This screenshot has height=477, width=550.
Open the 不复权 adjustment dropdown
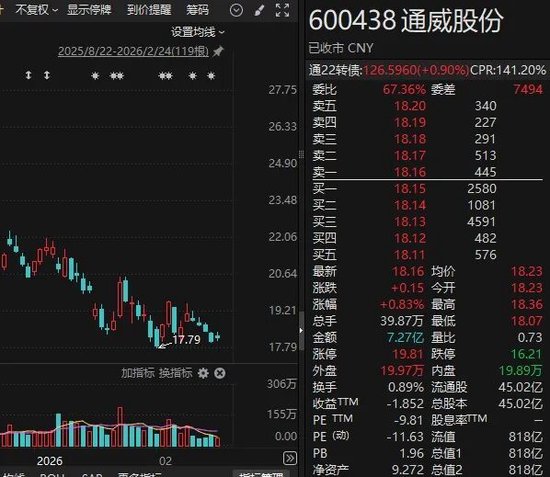(x=36, y=10)
